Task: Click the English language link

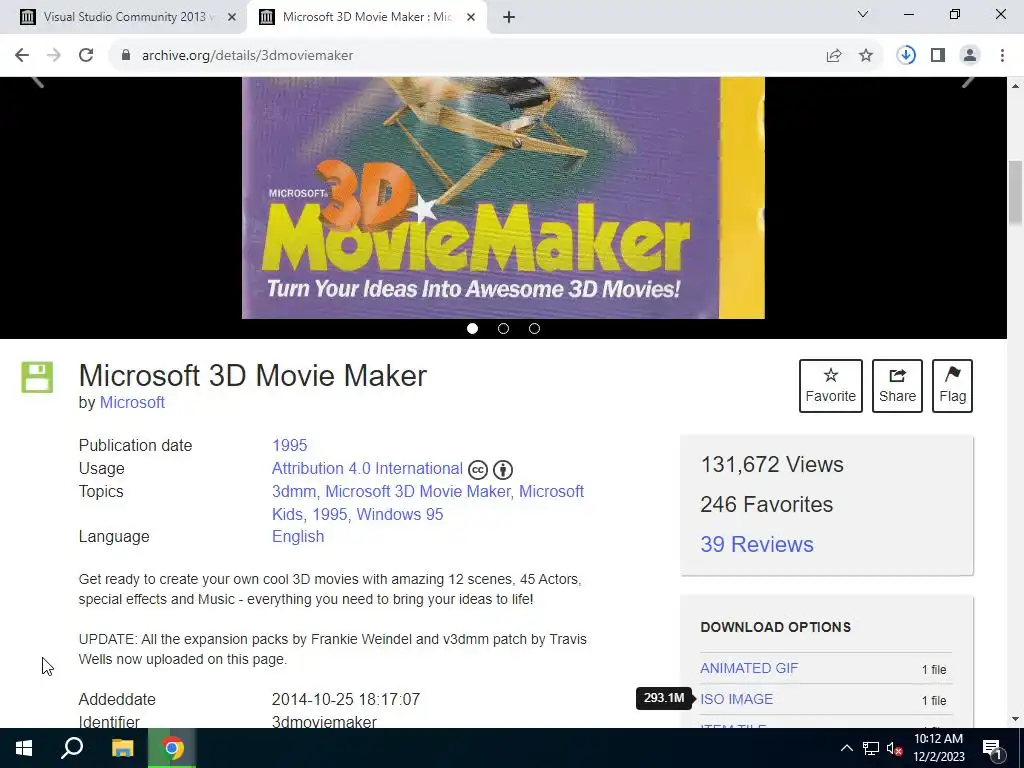Action: pos(298,536)
